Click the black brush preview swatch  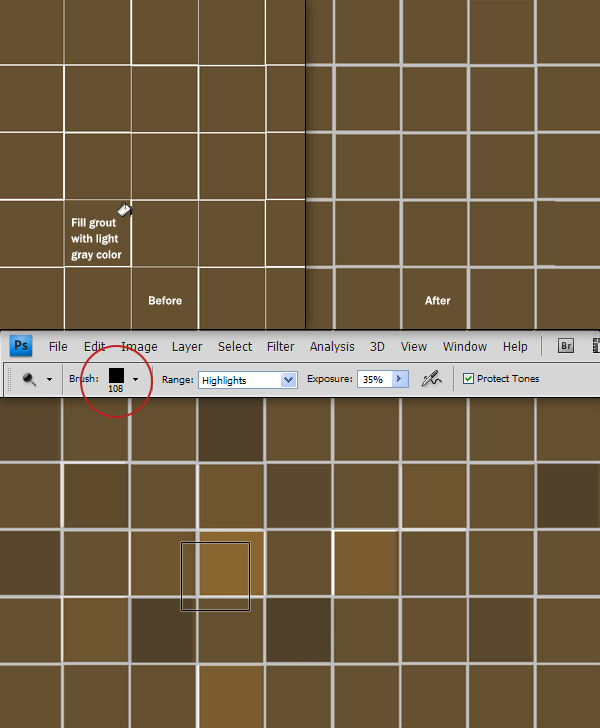pos(116,376)
